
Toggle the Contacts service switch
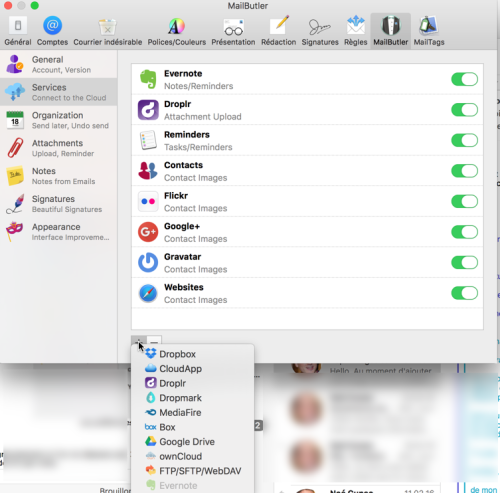[x=464, y=171]
